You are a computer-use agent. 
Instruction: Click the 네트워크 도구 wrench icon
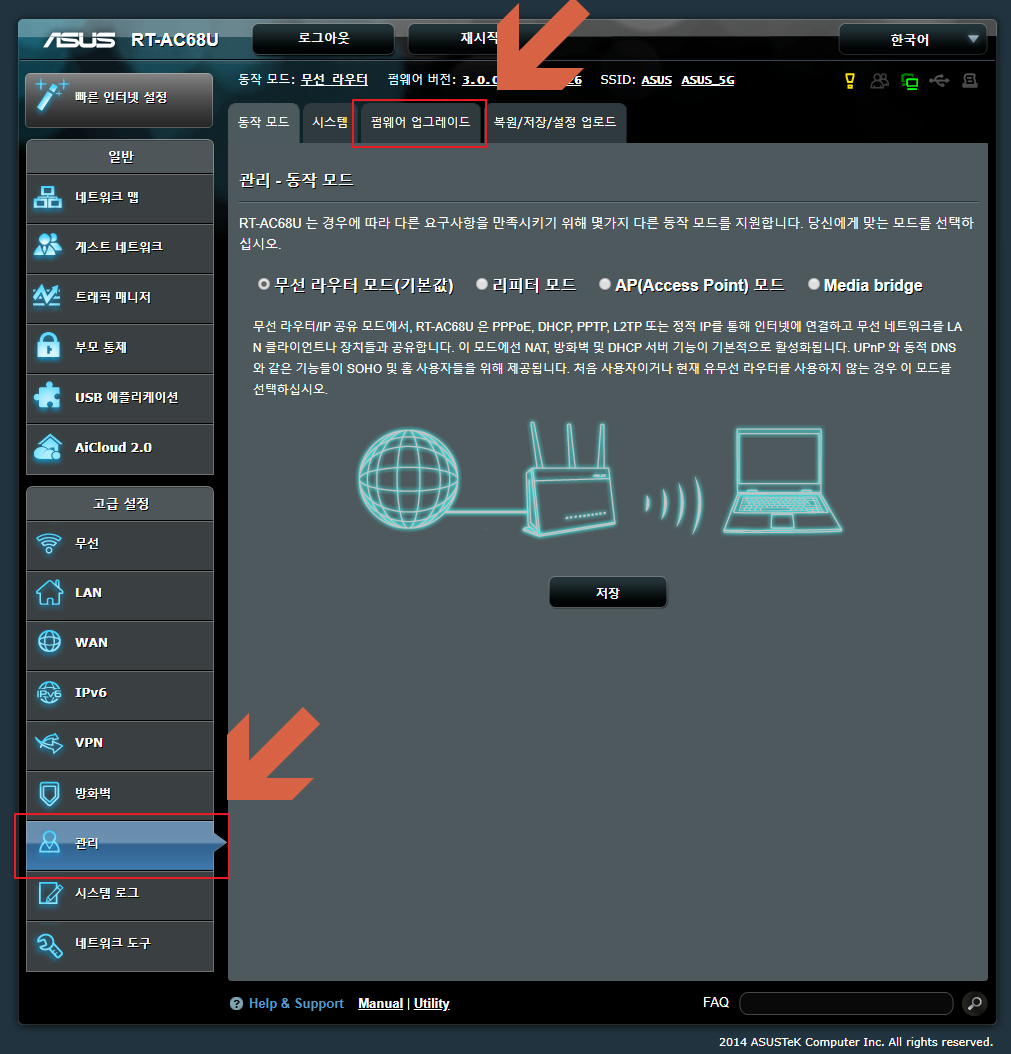(50, 944)
